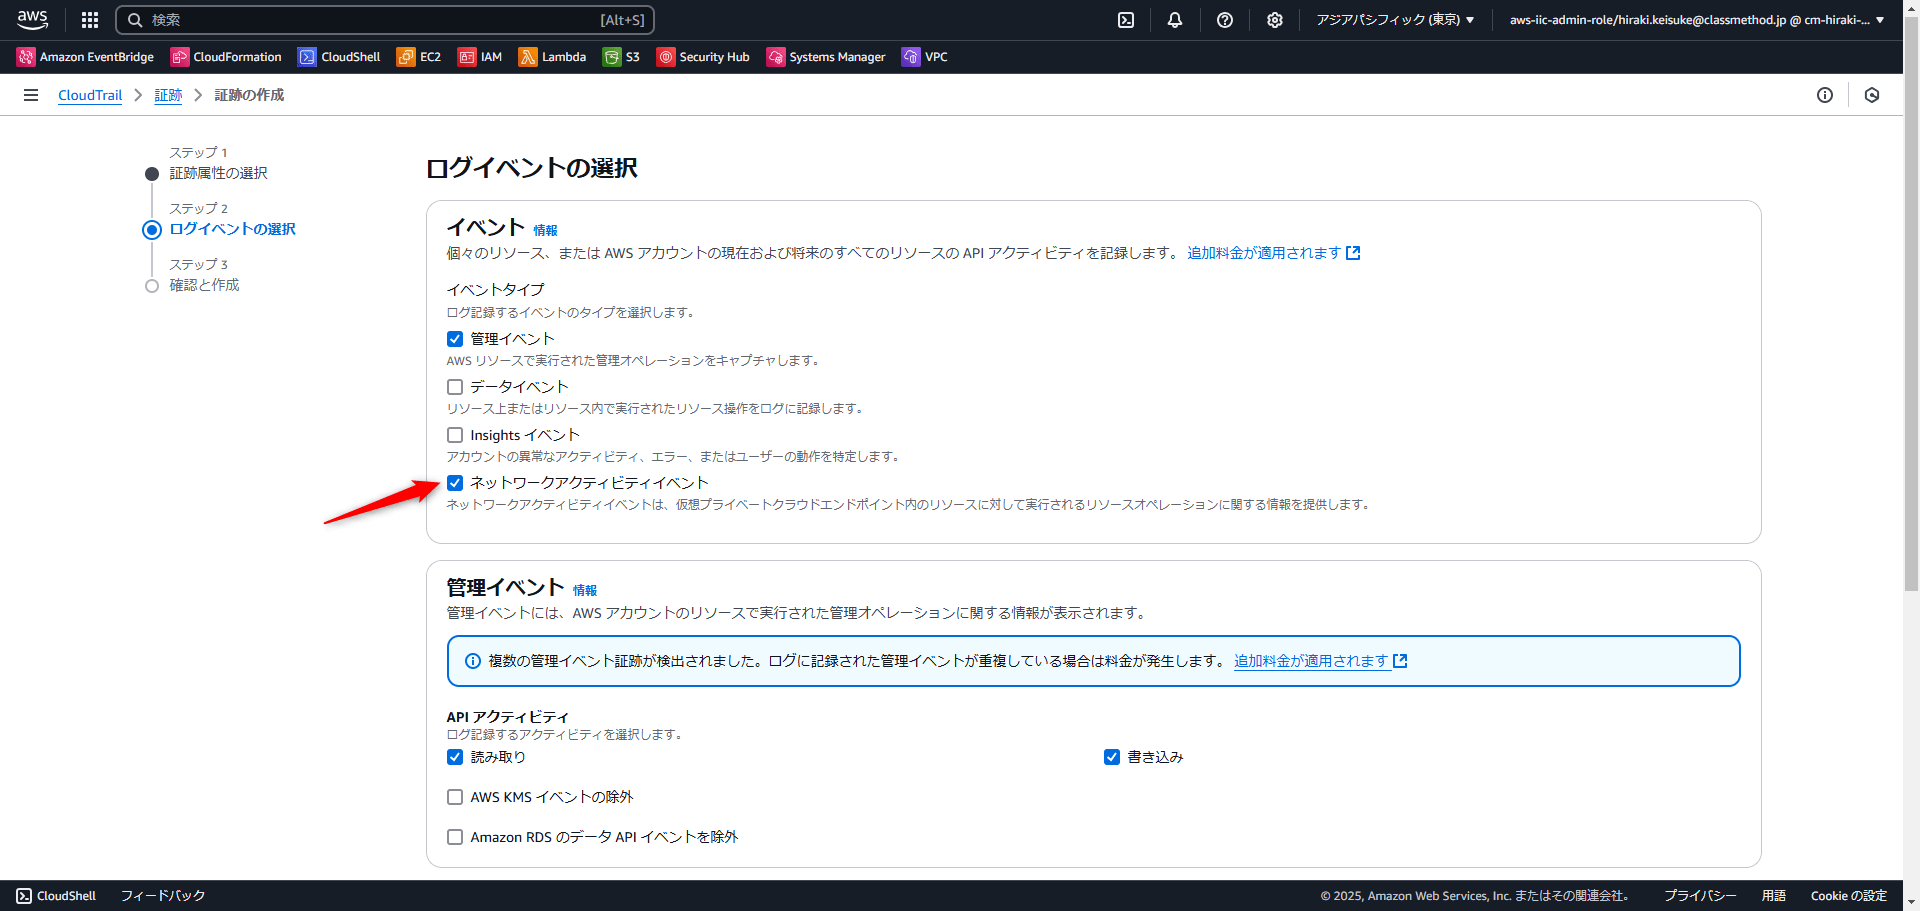Open Systems Manager shortcut
The height and width of the screenshot is (911, 1920).
pos(826,57)
